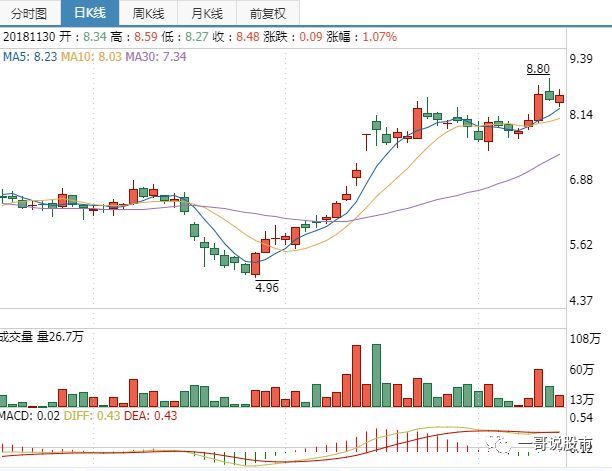Click the 8.14 price axis label

[581, 115]
